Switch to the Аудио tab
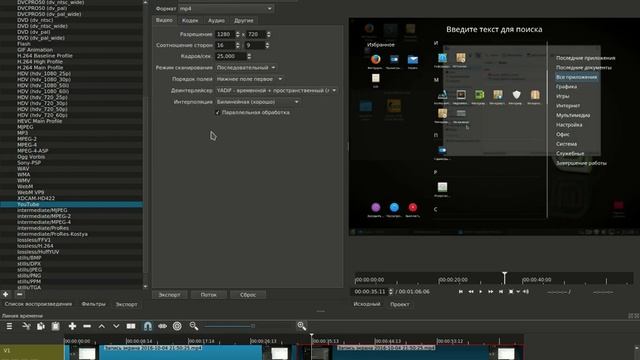The width and height of the screenshot is (640, 360). (216, 20)
